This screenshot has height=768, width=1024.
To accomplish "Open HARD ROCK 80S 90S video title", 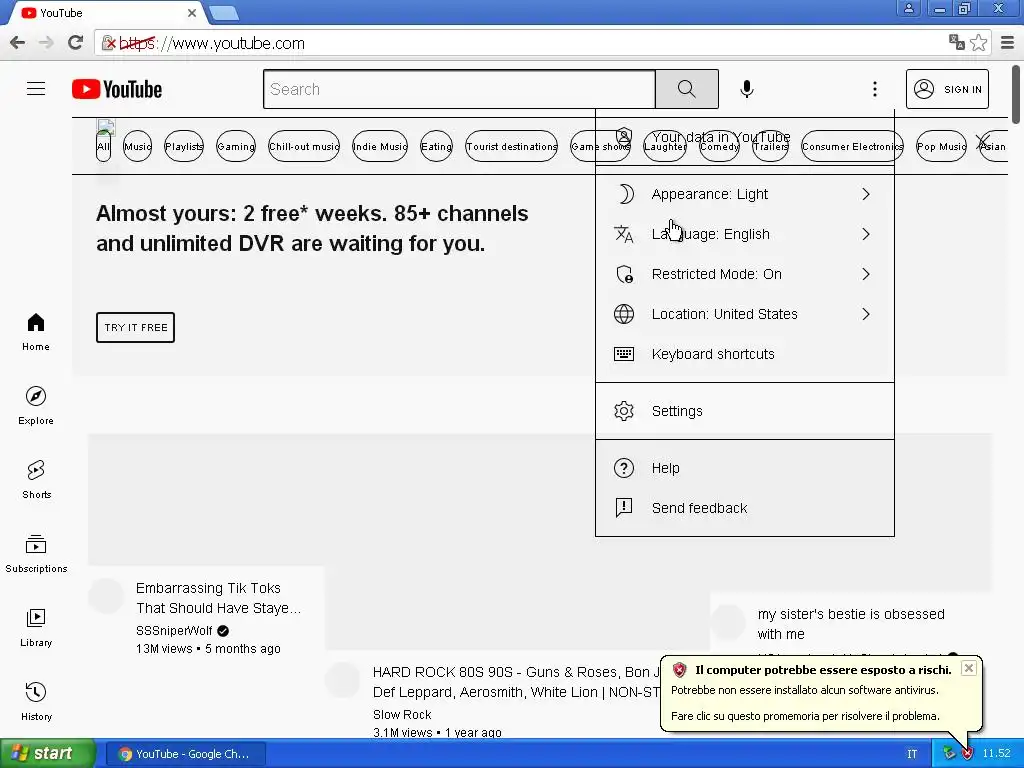I will [x=517, y=682].
